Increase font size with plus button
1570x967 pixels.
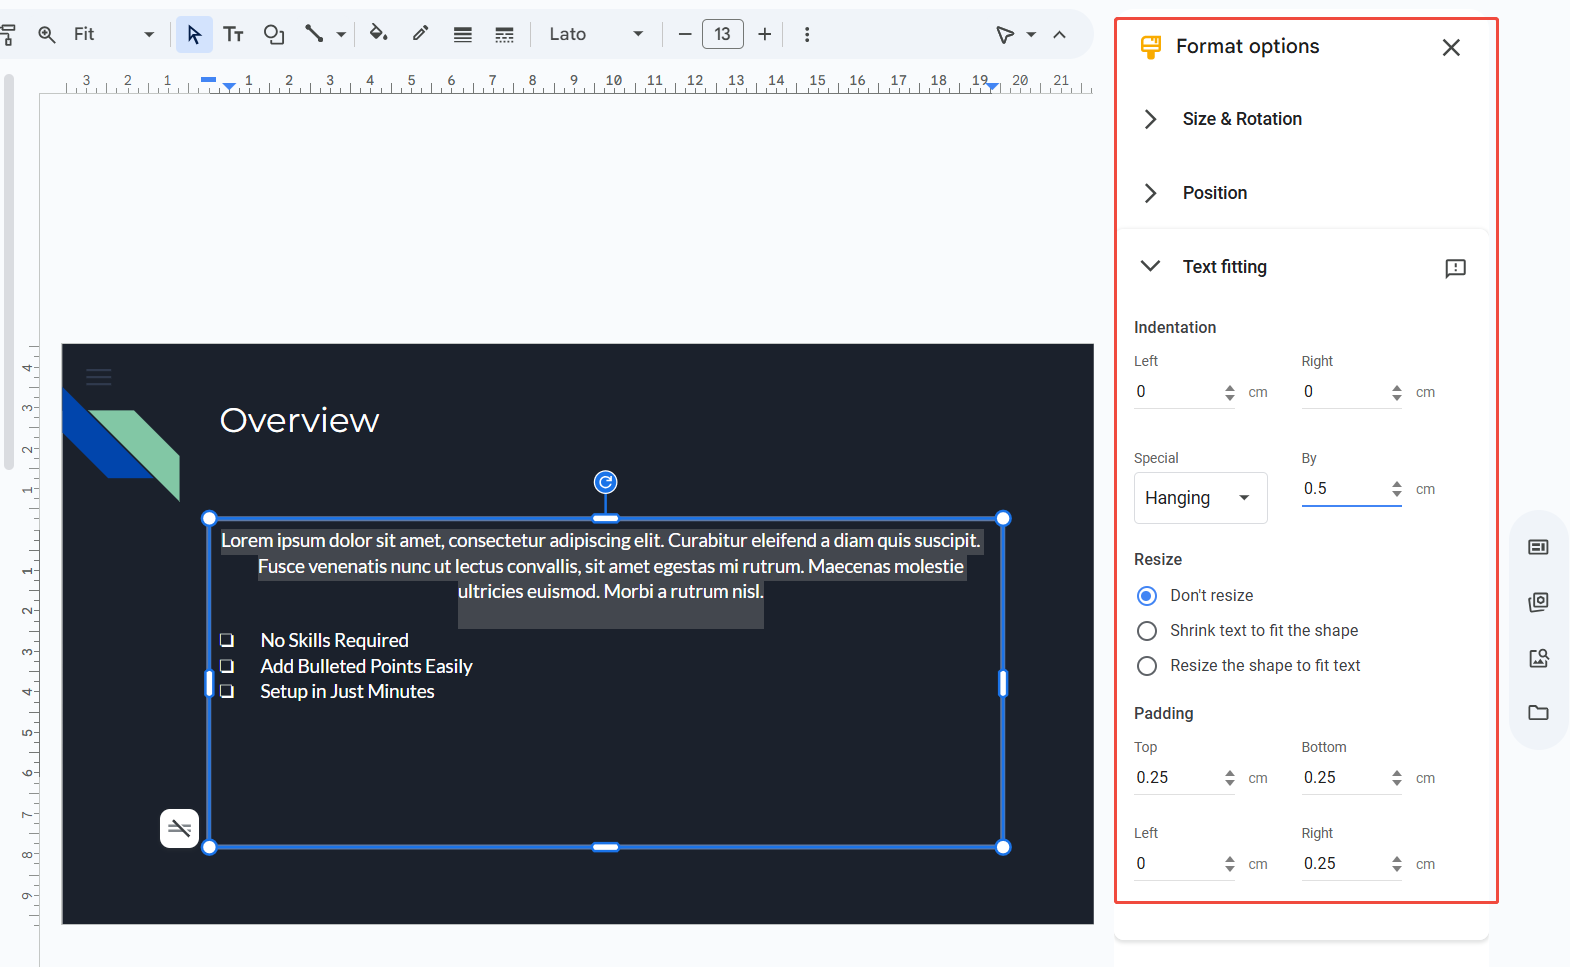[765, 35]
